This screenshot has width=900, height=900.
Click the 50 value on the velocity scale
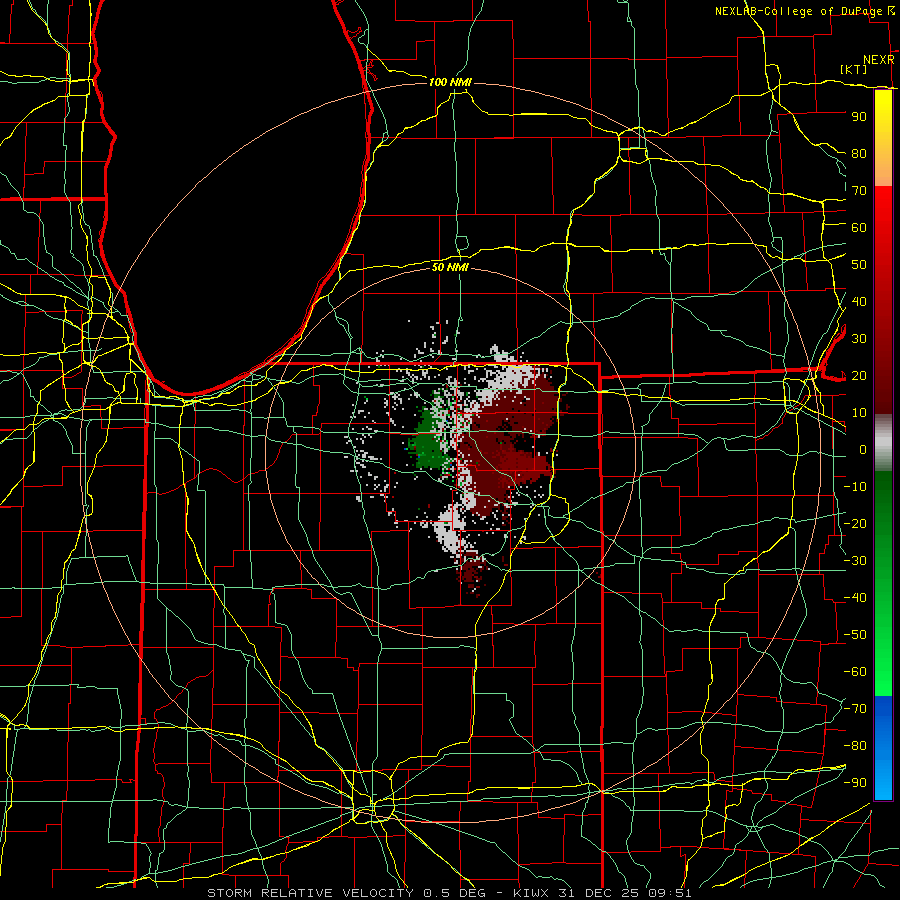pyautogui.click(x=859, y=265)
